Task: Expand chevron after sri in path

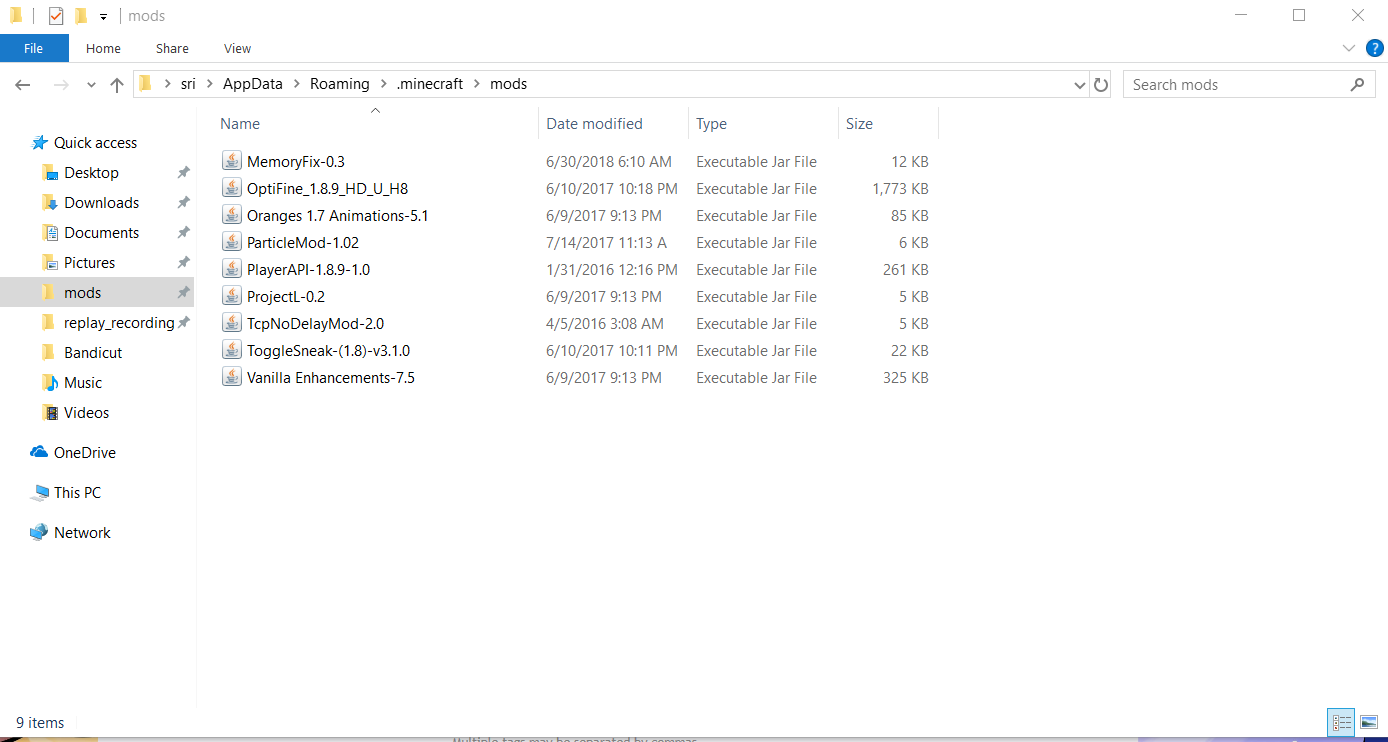Action: point(210,84)
